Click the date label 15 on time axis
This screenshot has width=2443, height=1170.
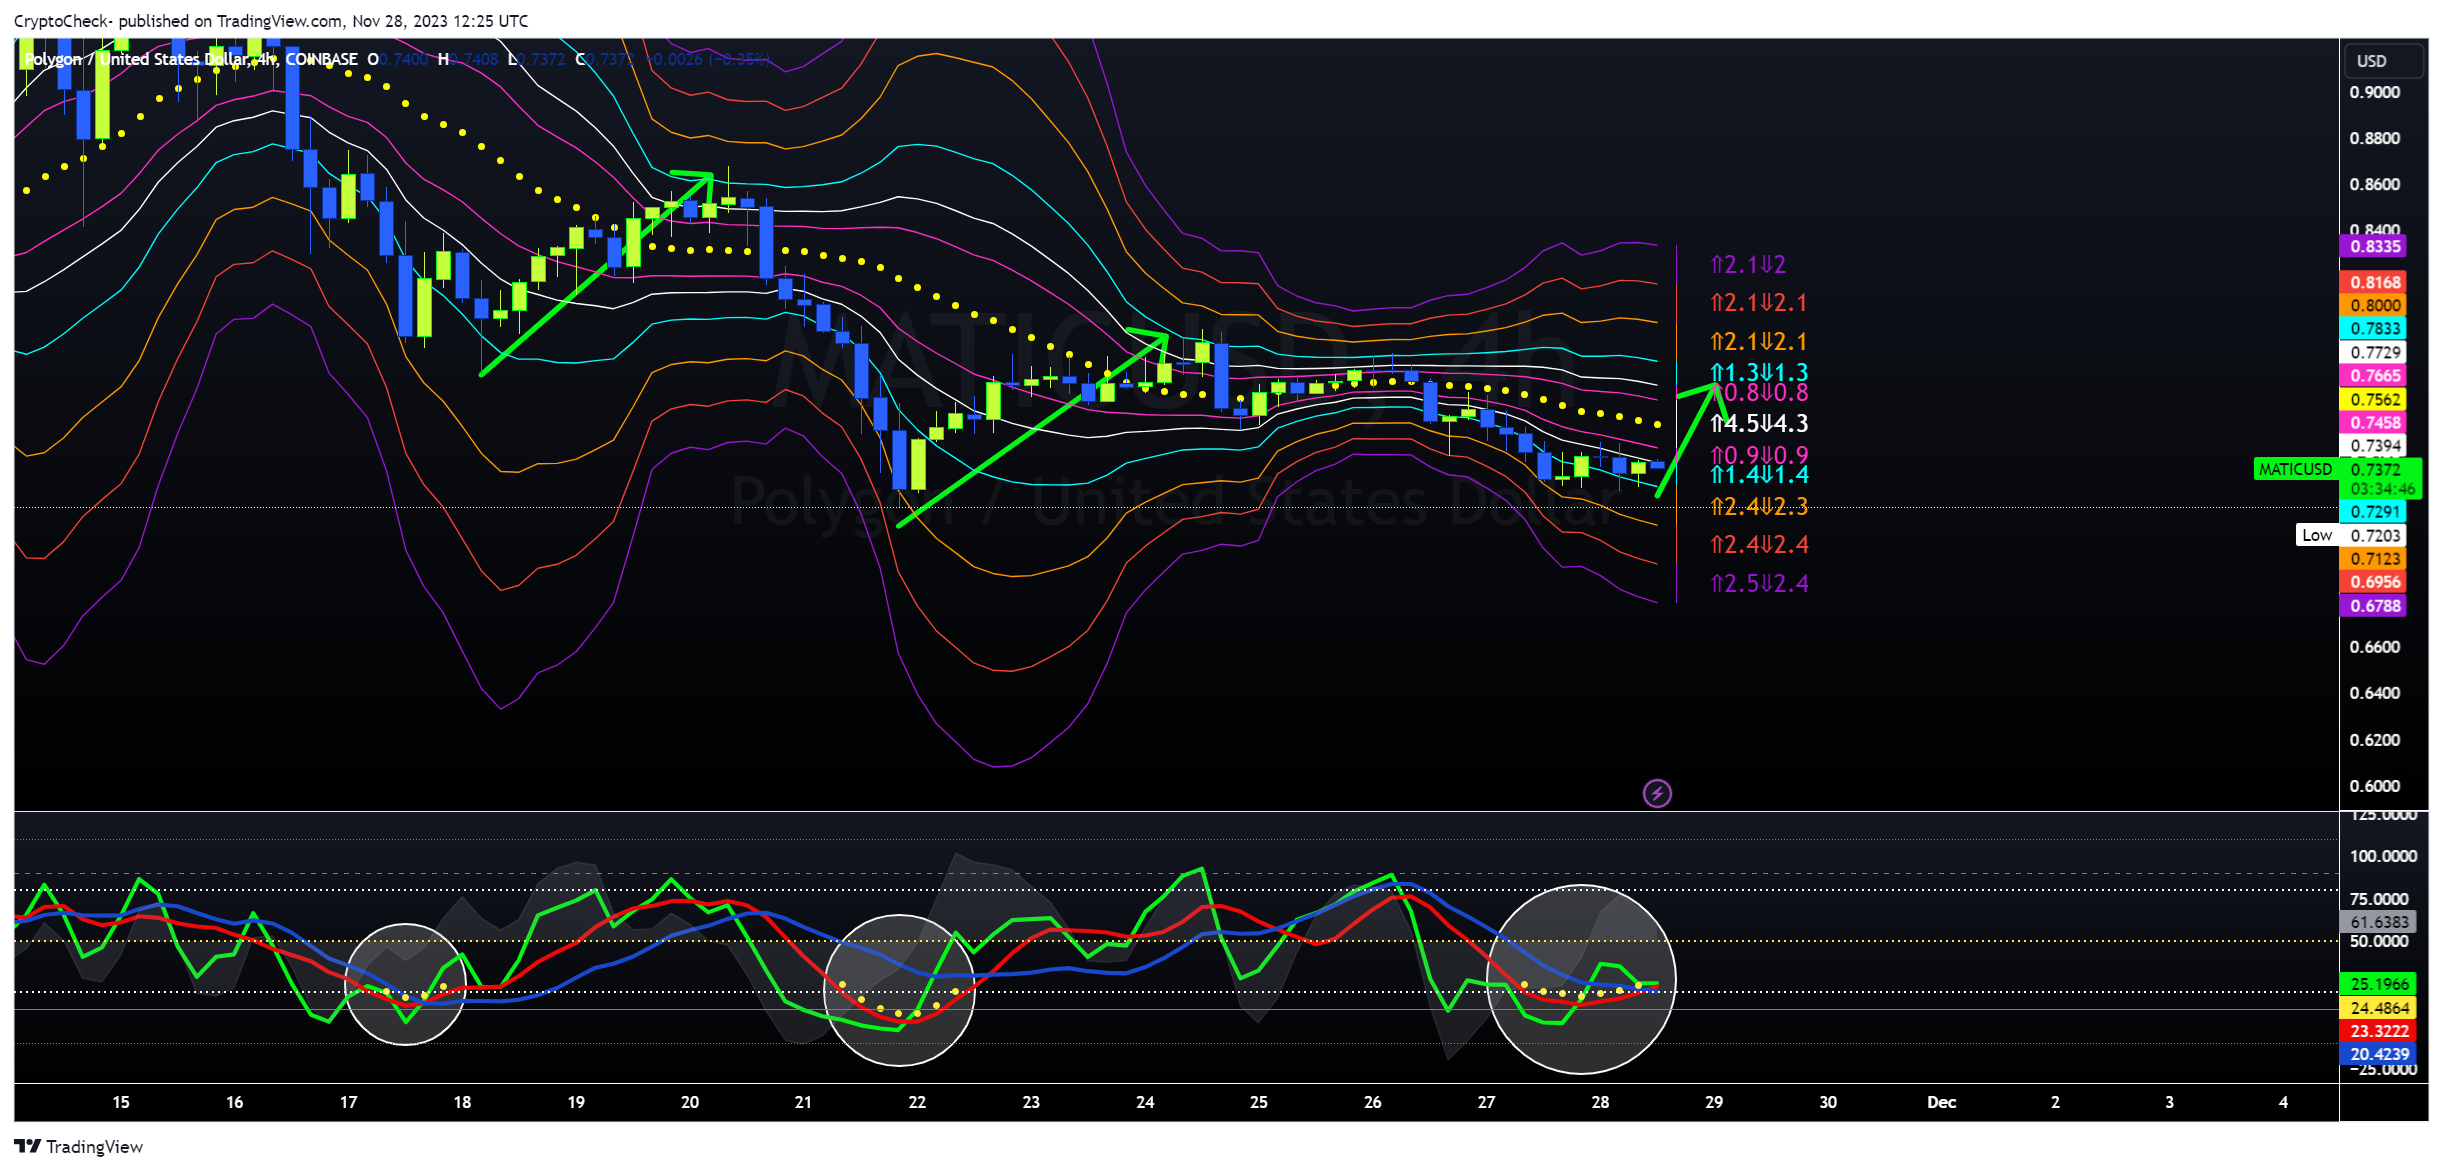point(121,1101)
